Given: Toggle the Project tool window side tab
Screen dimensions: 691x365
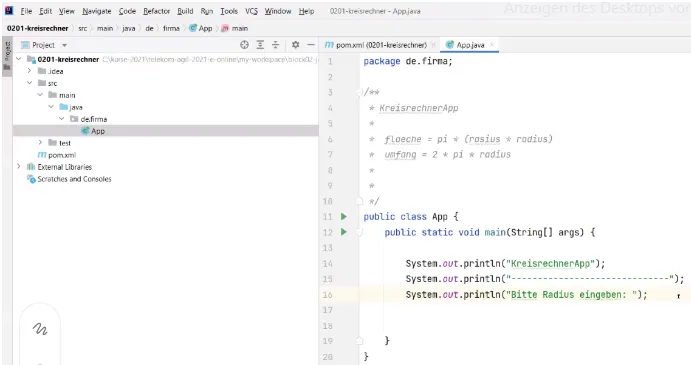Looking at the screenshot, I should click(x=7, y=56).
